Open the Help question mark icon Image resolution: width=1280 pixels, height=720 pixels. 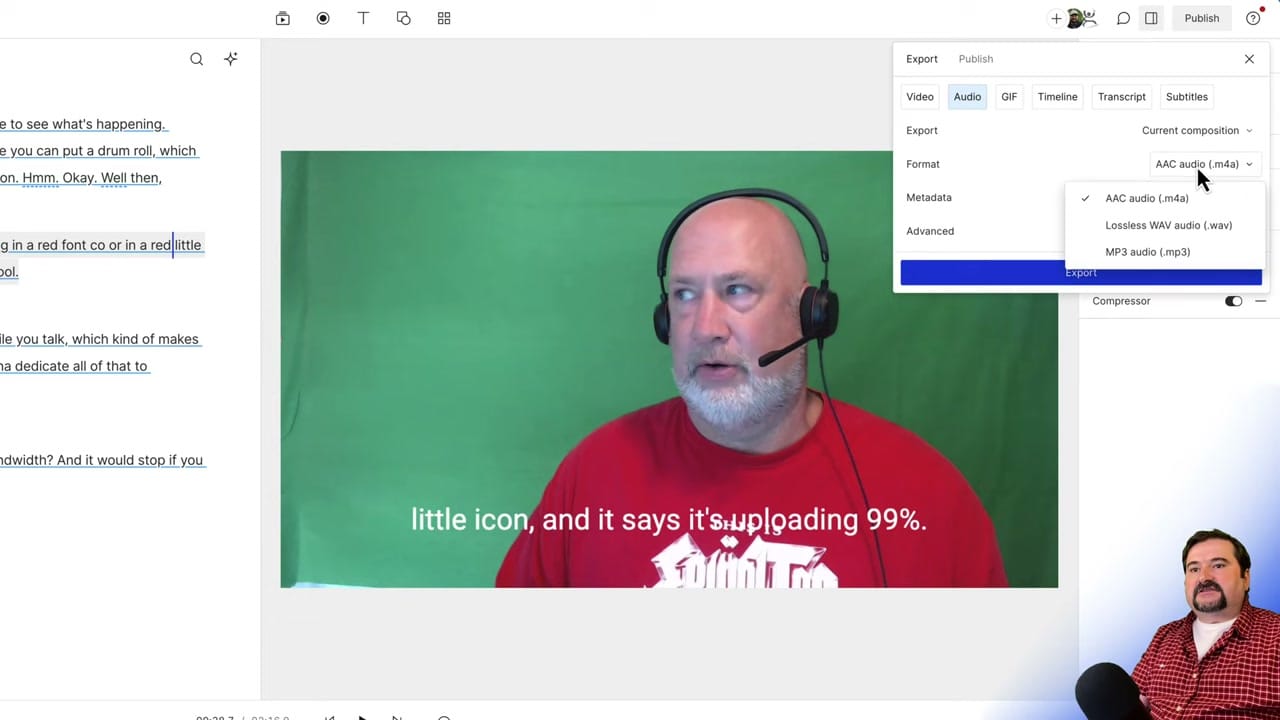coord(1253,18)
